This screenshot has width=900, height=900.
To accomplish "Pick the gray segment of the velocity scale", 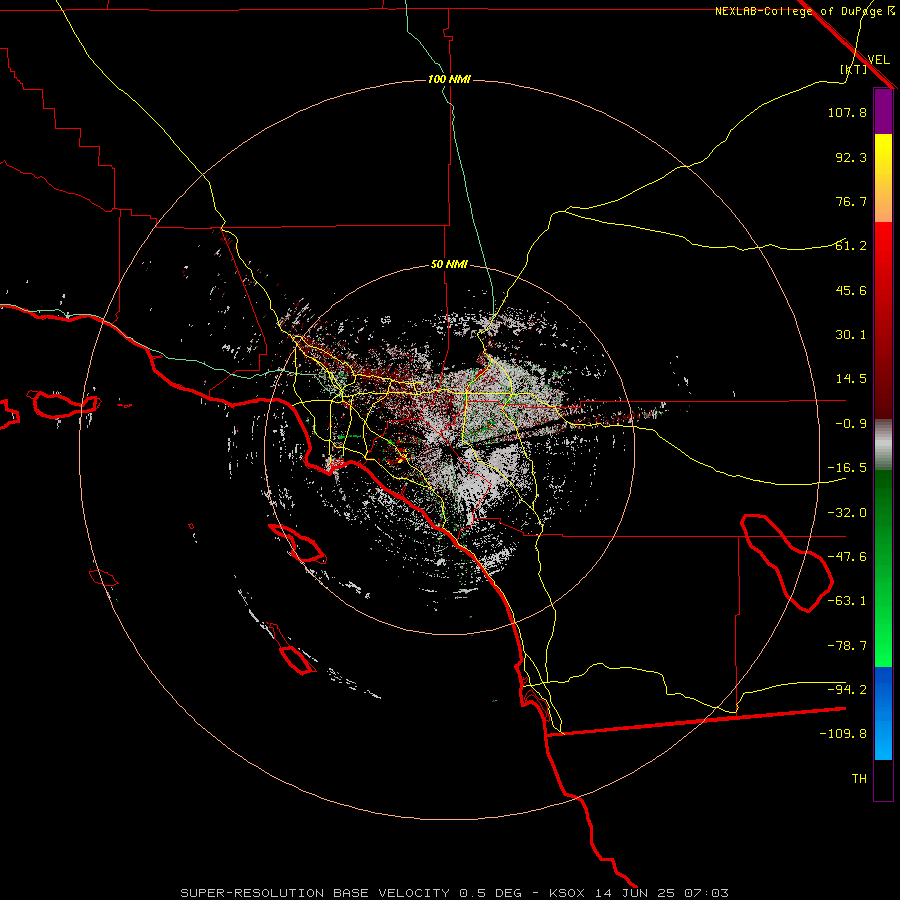I will [883, 444].
